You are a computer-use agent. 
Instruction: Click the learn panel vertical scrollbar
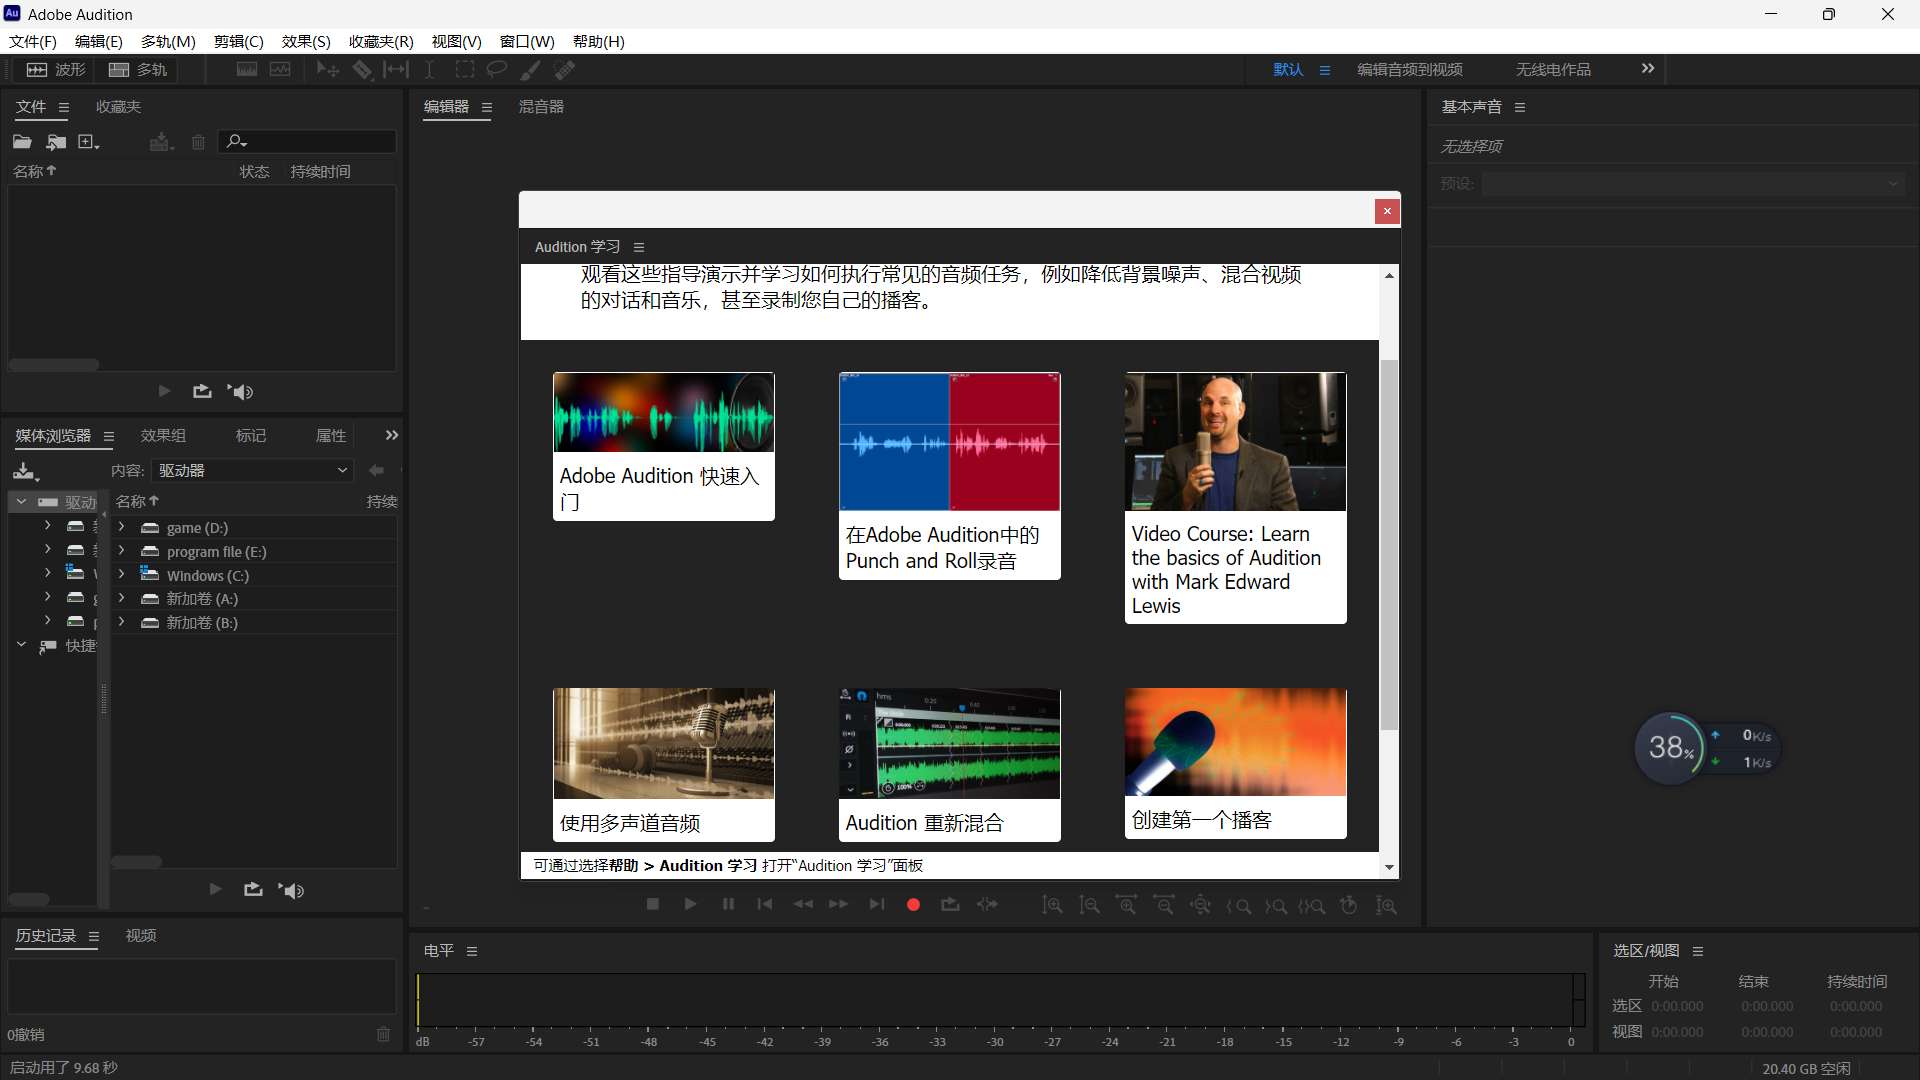(1389, 545)
